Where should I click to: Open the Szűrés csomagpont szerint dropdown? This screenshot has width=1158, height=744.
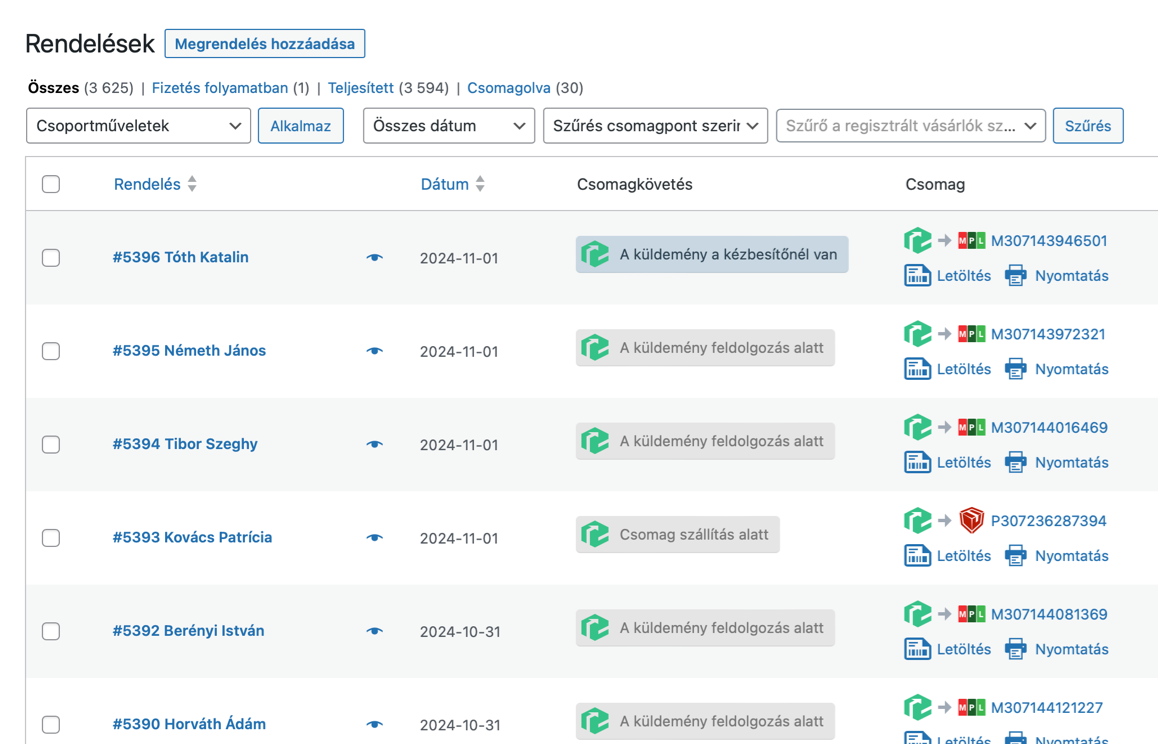(655, 125)
